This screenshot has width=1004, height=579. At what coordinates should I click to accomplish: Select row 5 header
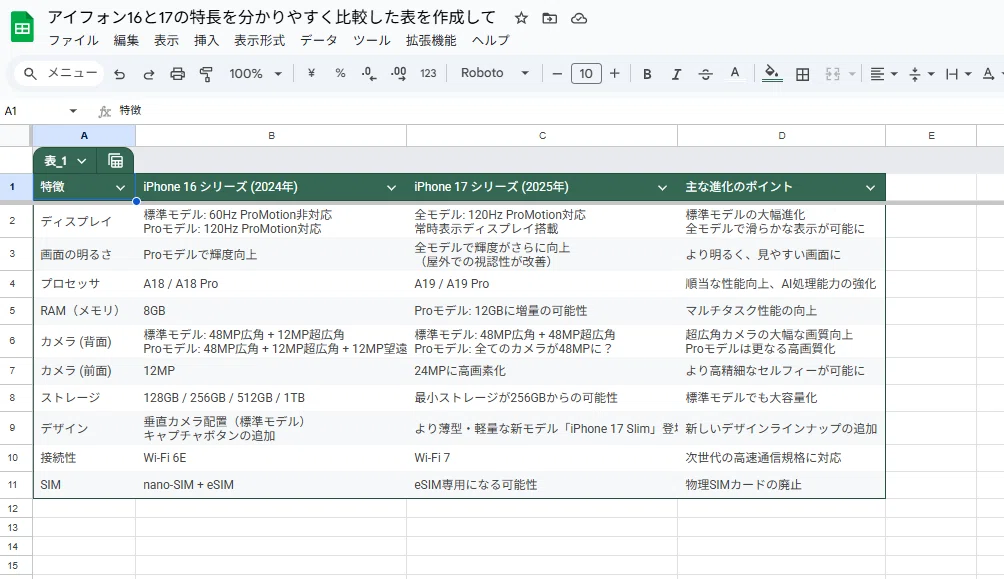point(12,311)
